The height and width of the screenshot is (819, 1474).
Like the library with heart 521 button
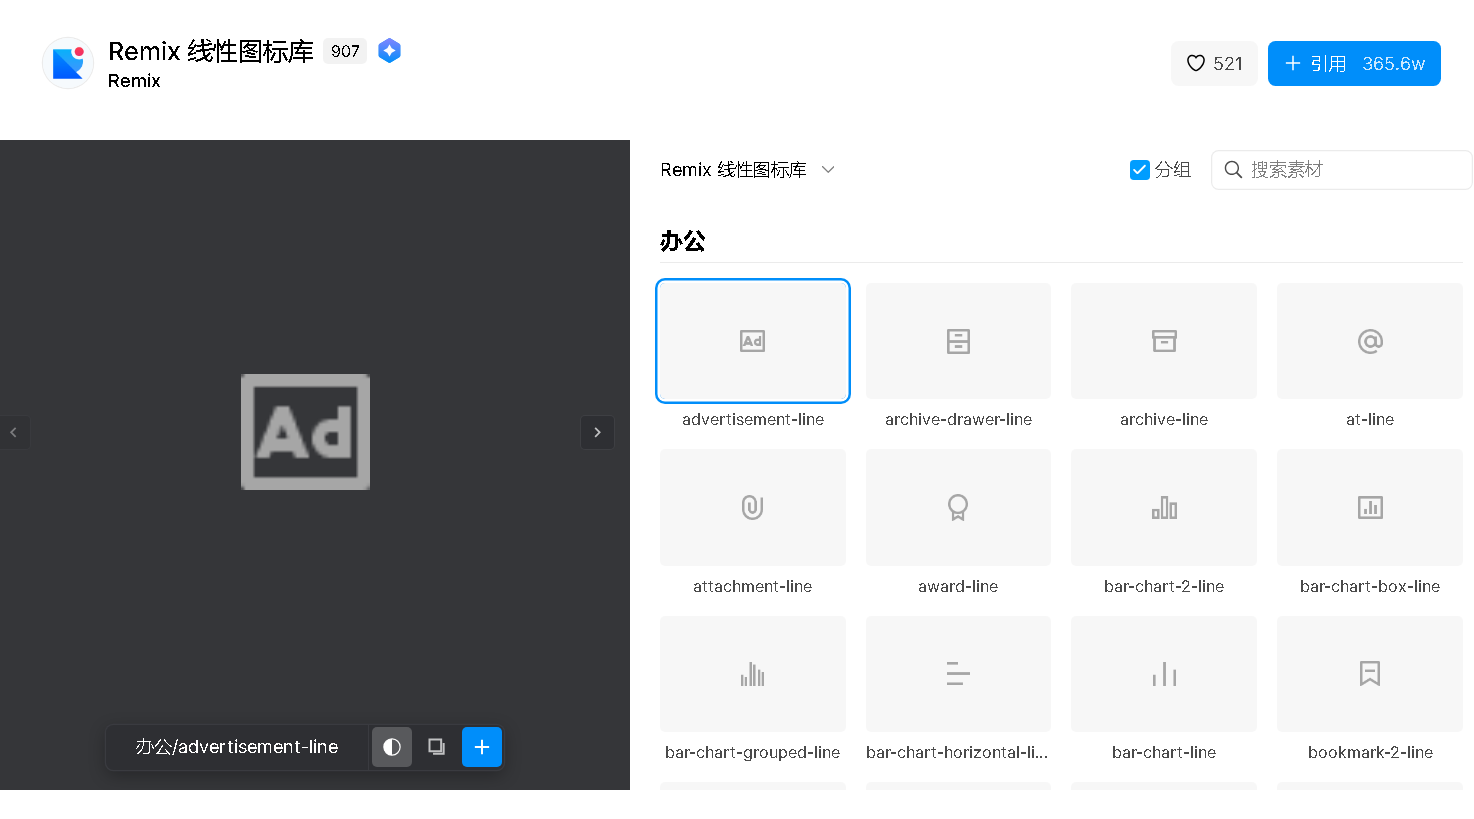(x=1214, y=63)
